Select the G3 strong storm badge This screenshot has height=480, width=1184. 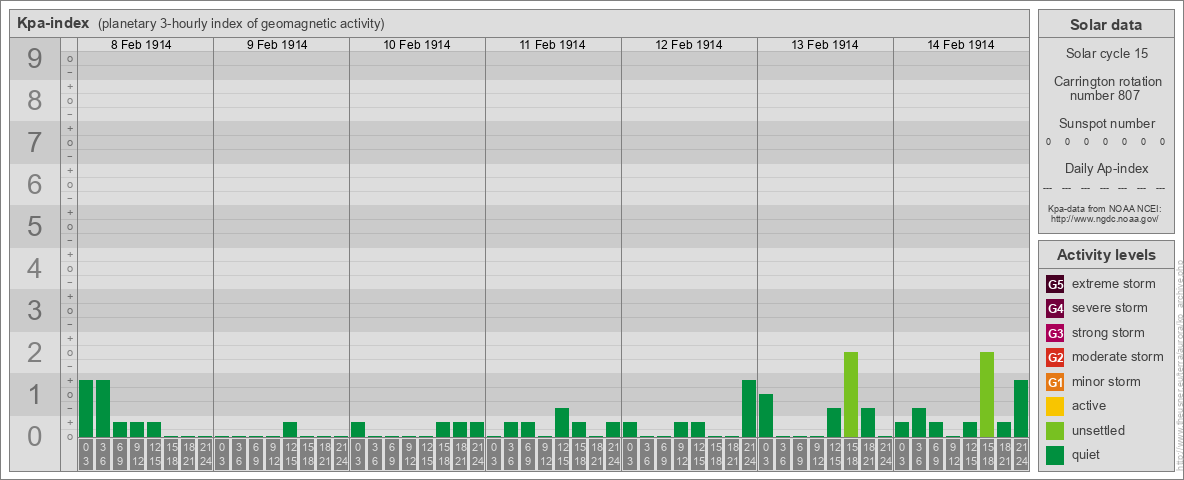1055,333
